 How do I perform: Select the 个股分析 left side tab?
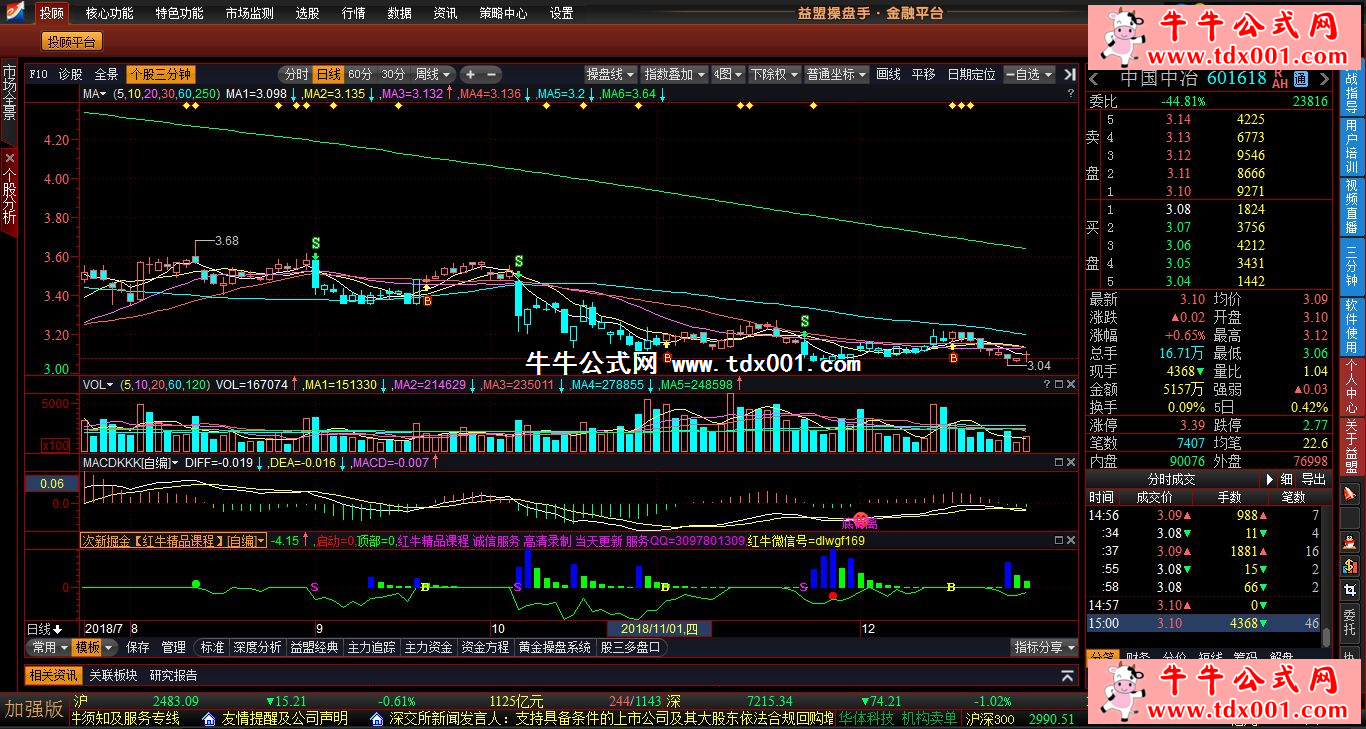point(9,193)
